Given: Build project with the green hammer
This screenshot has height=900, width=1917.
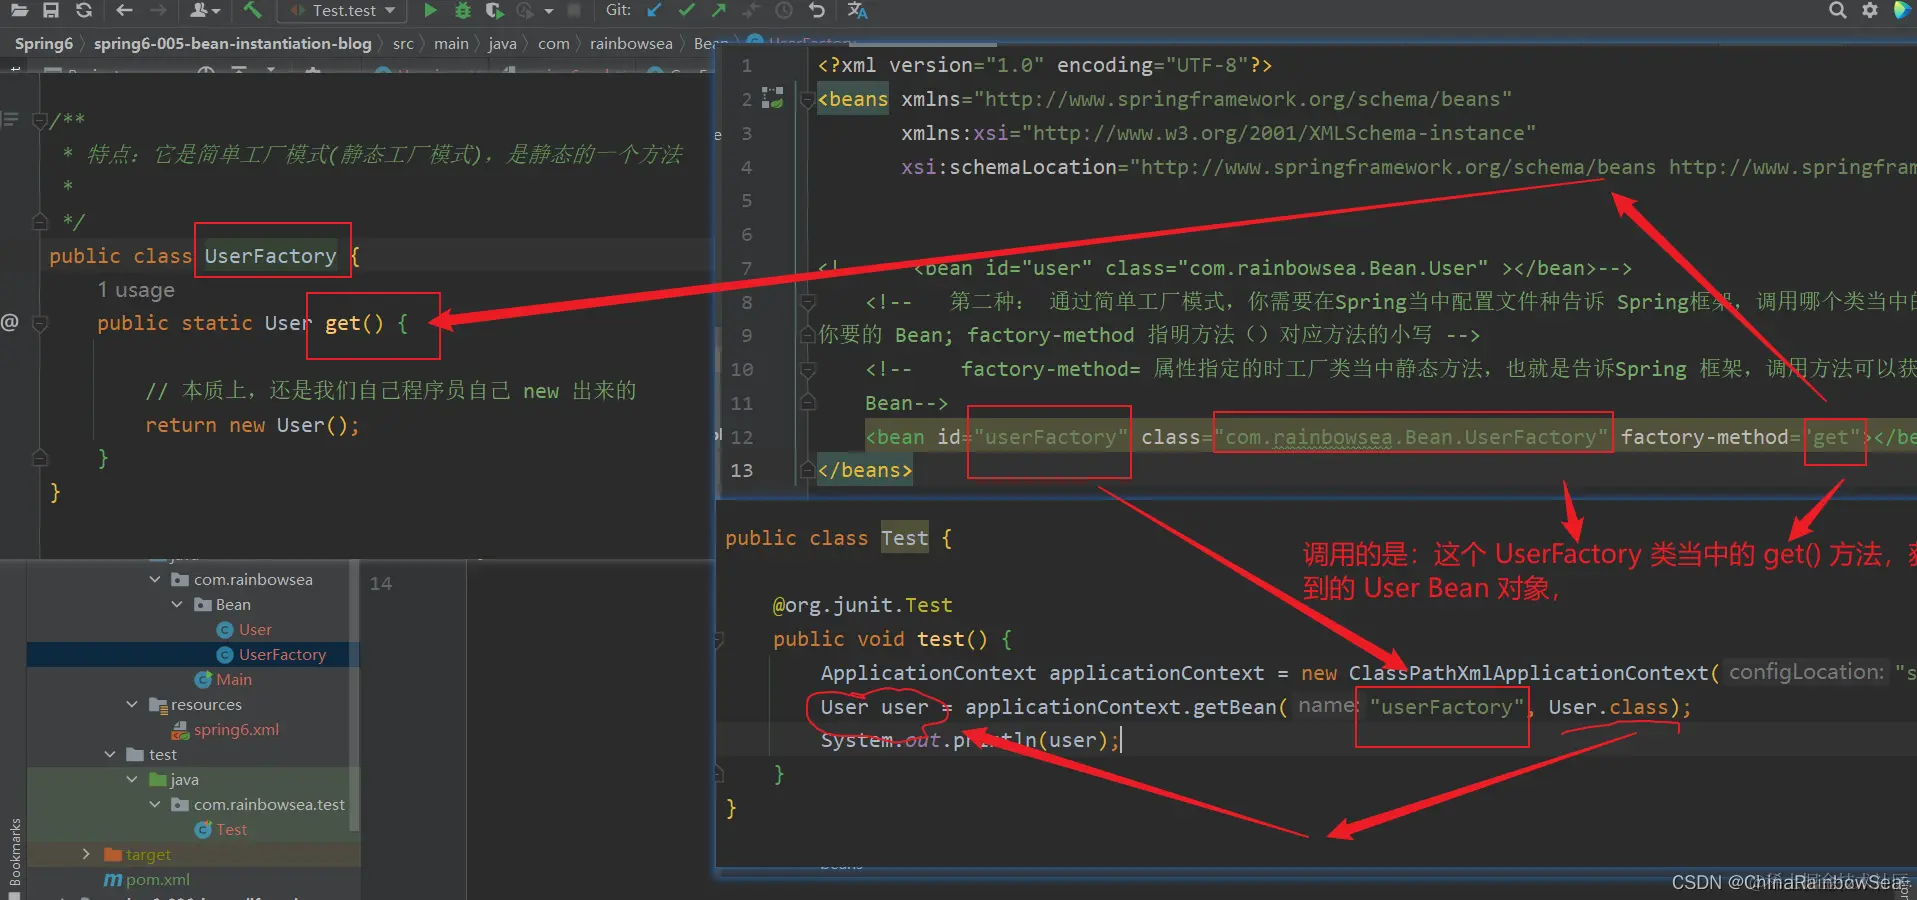Looking at the screenshot, I should click(x=252, y=10).
